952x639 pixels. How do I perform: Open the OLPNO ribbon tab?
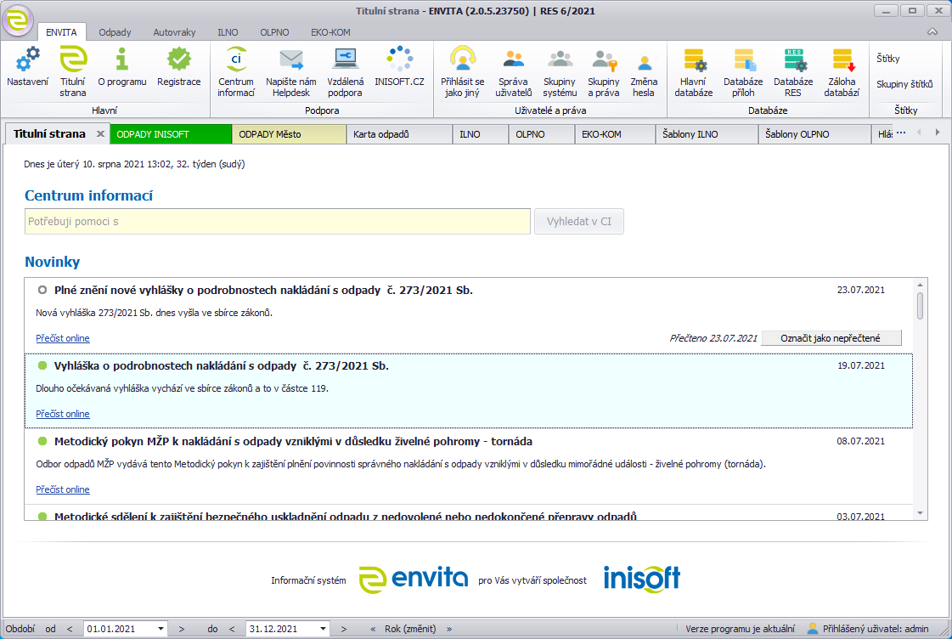point(274,32)
